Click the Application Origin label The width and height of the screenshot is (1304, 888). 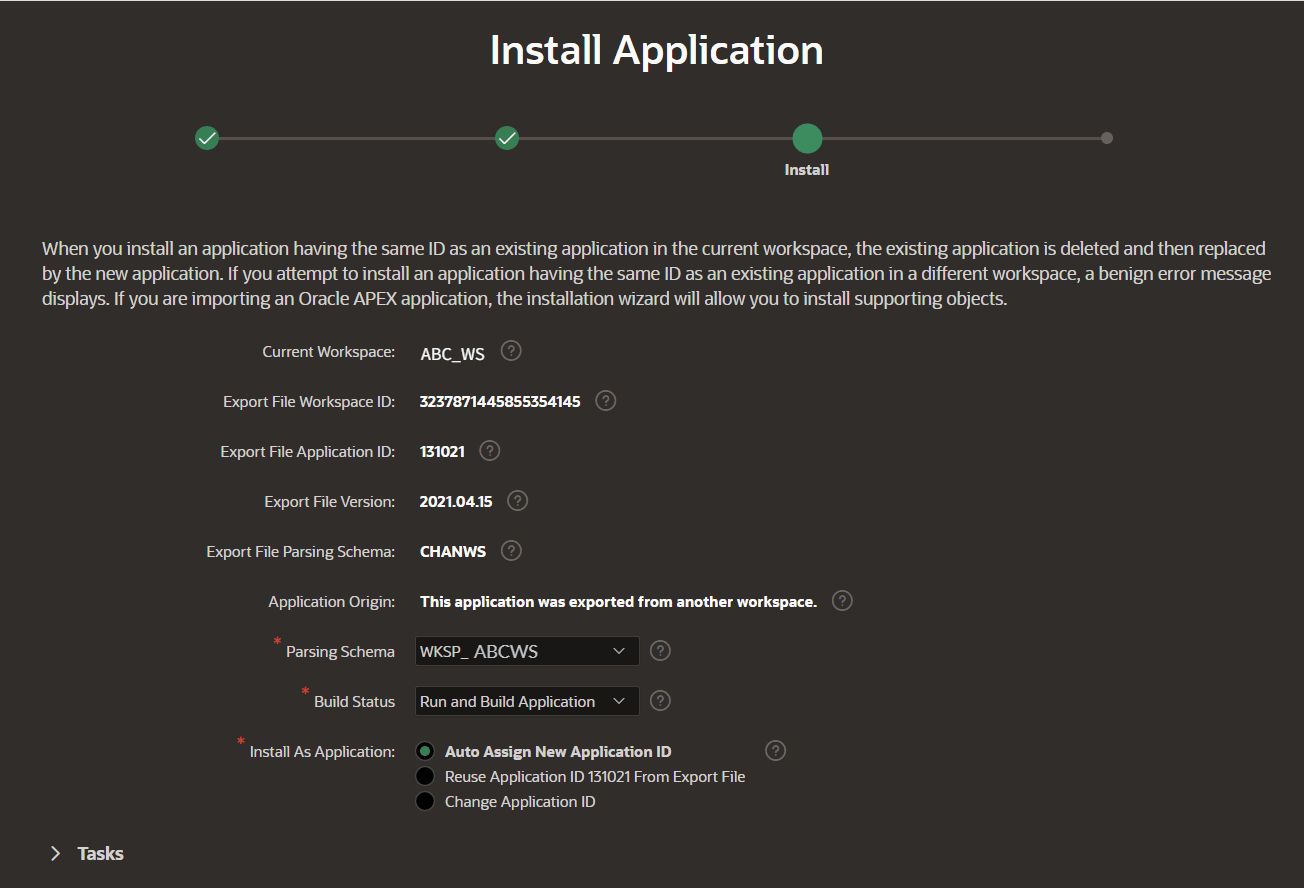(x=332, y=602)
